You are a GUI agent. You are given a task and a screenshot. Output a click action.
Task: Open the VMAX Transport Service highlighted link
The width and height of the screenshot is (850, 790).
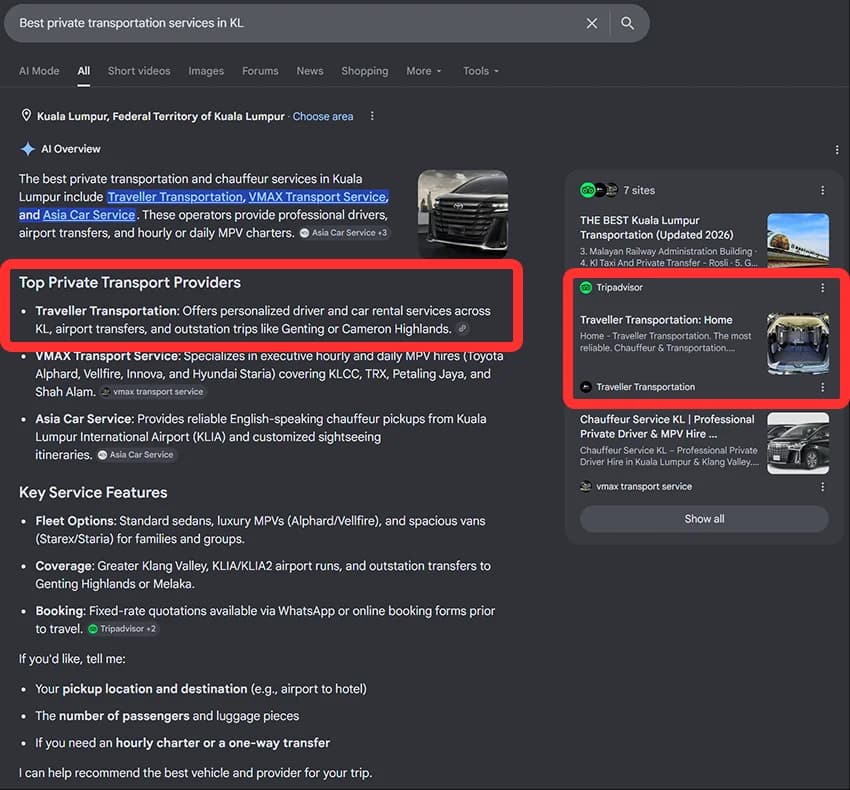pyautogui.click(x=318, y=197)
